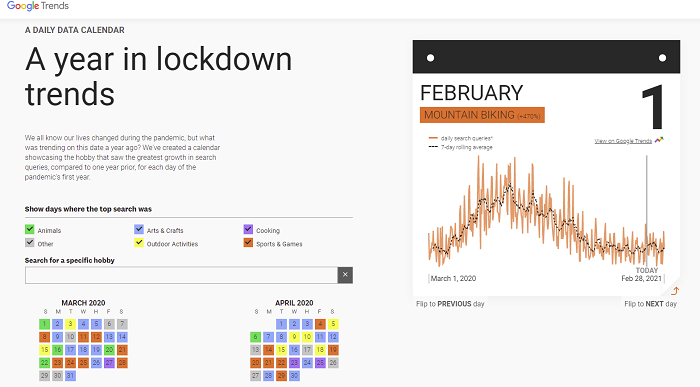Select March 29 in the March 2020 calendar
This screenshot has width=700, height=387.
45,376
